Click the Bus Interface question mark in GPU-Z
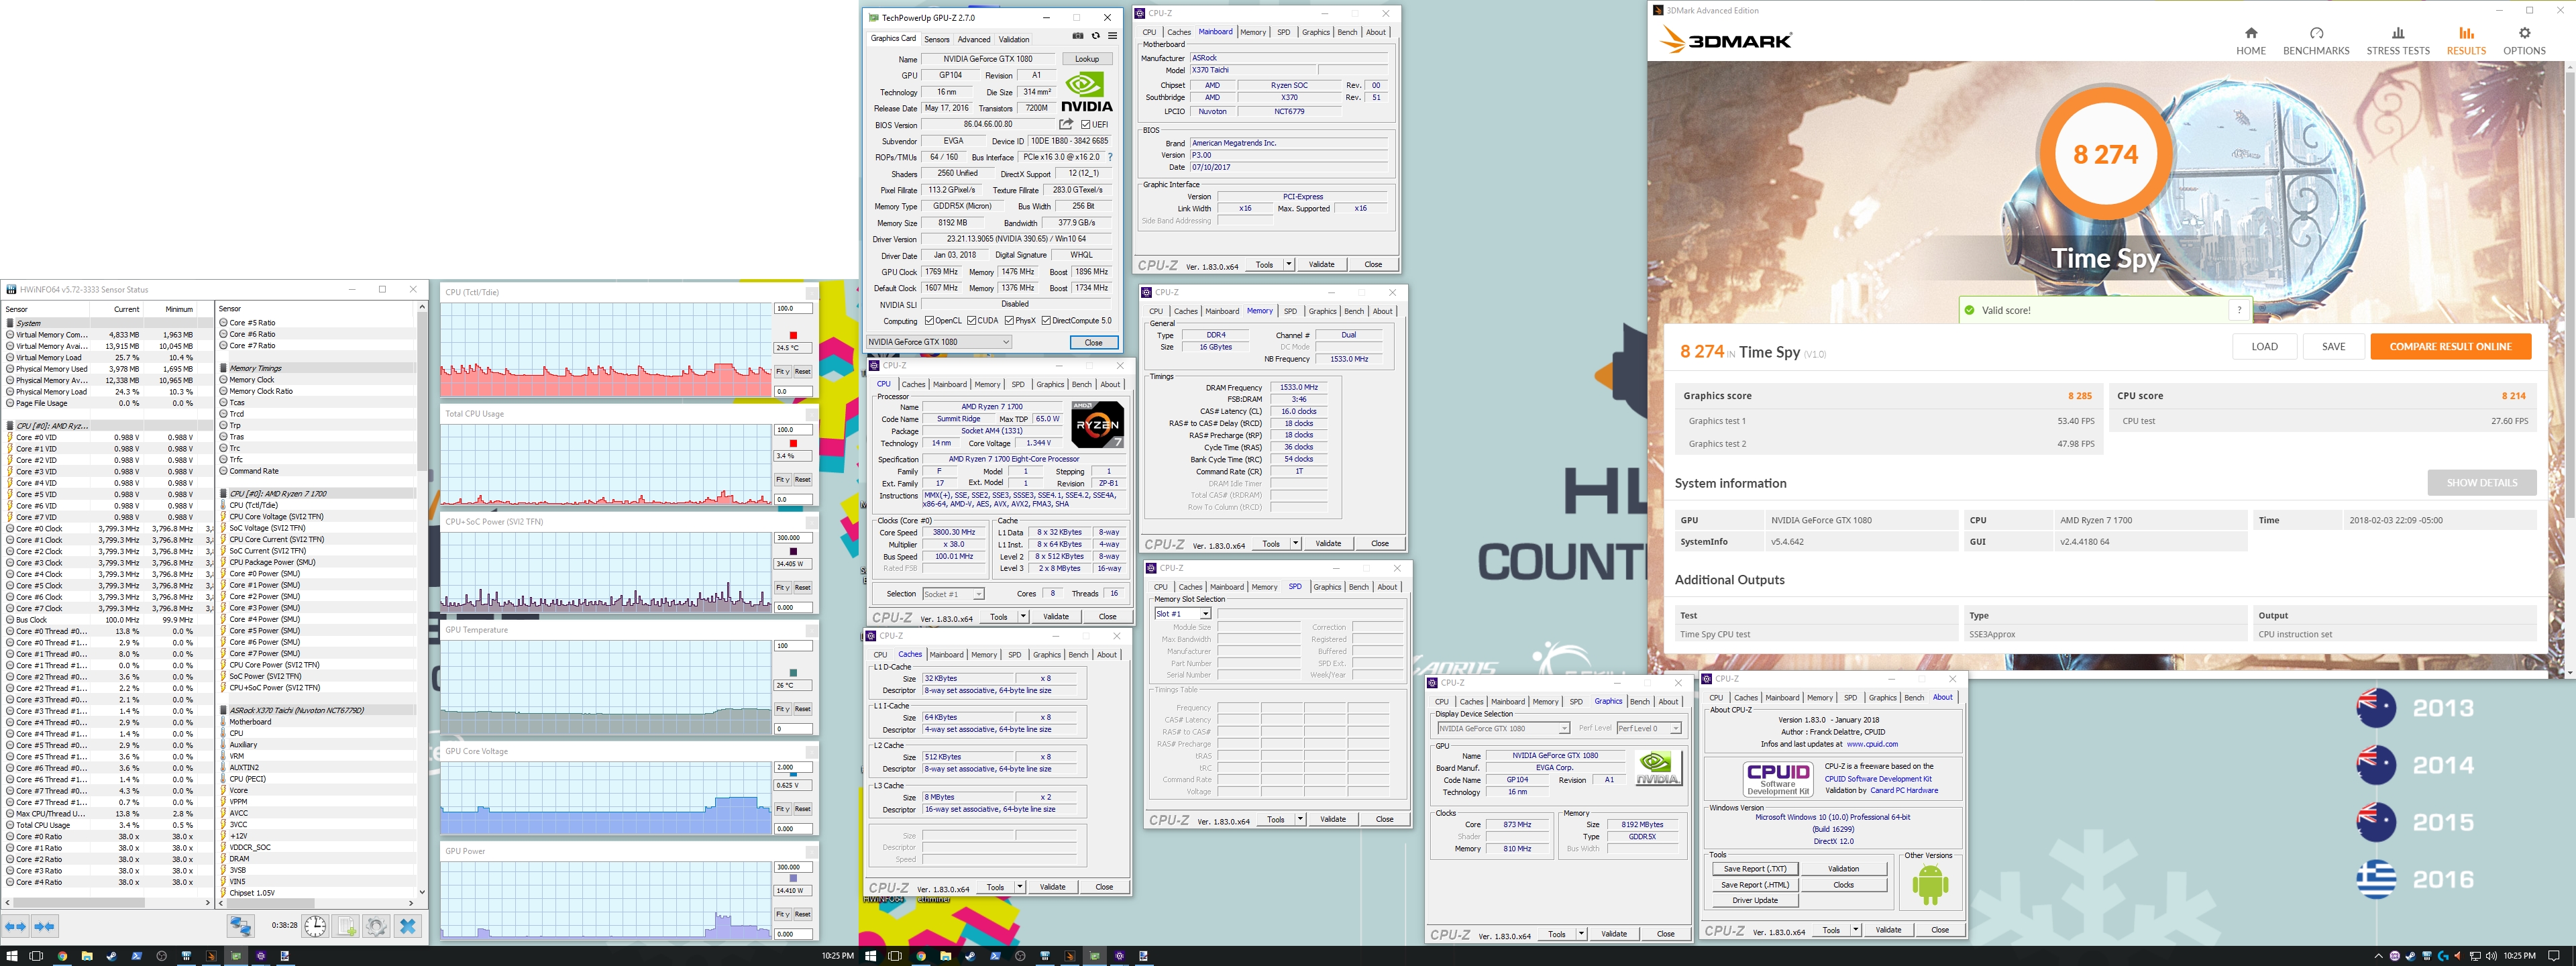Image resolution: width=2576 pixels, height=966 pixels. 1110,157
